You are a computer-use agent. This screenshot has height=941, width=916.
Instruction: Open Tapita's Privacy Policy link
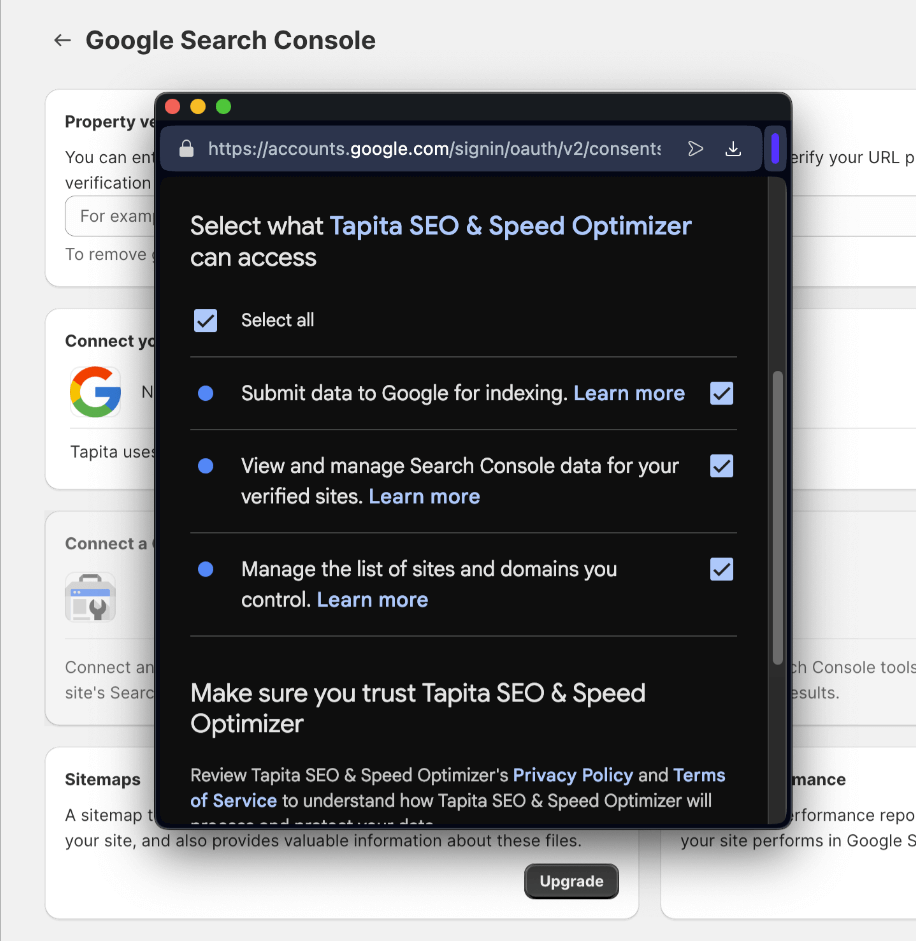pyautogui.click(x=573, y=774)
